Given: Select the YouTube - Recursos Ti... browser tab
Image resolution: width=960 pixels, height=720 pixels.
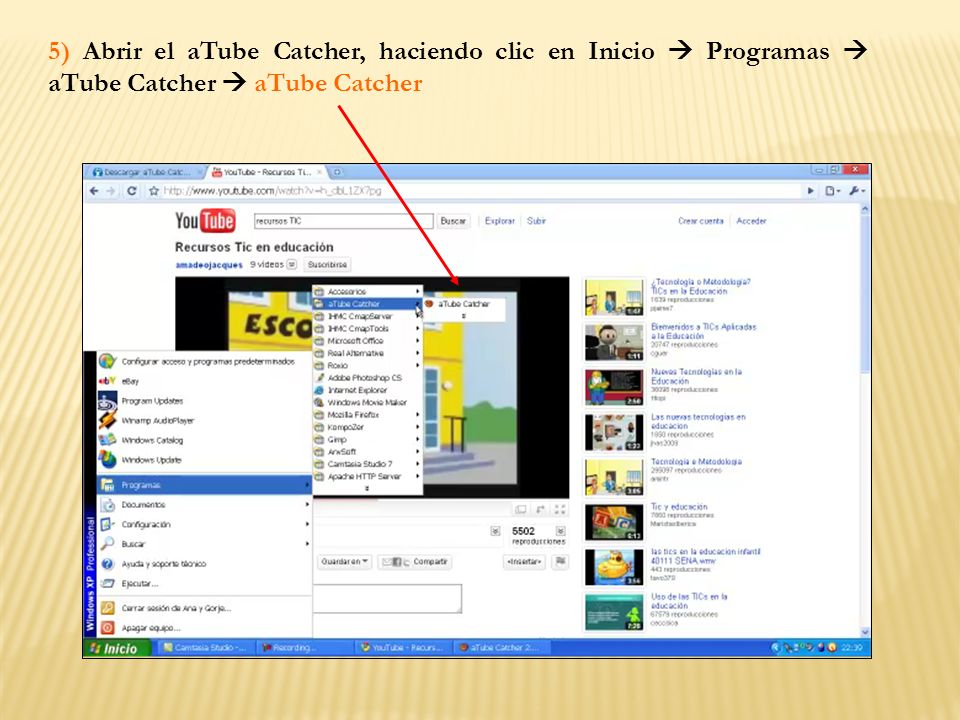Looking at the screenshot, I should (266, 172).
